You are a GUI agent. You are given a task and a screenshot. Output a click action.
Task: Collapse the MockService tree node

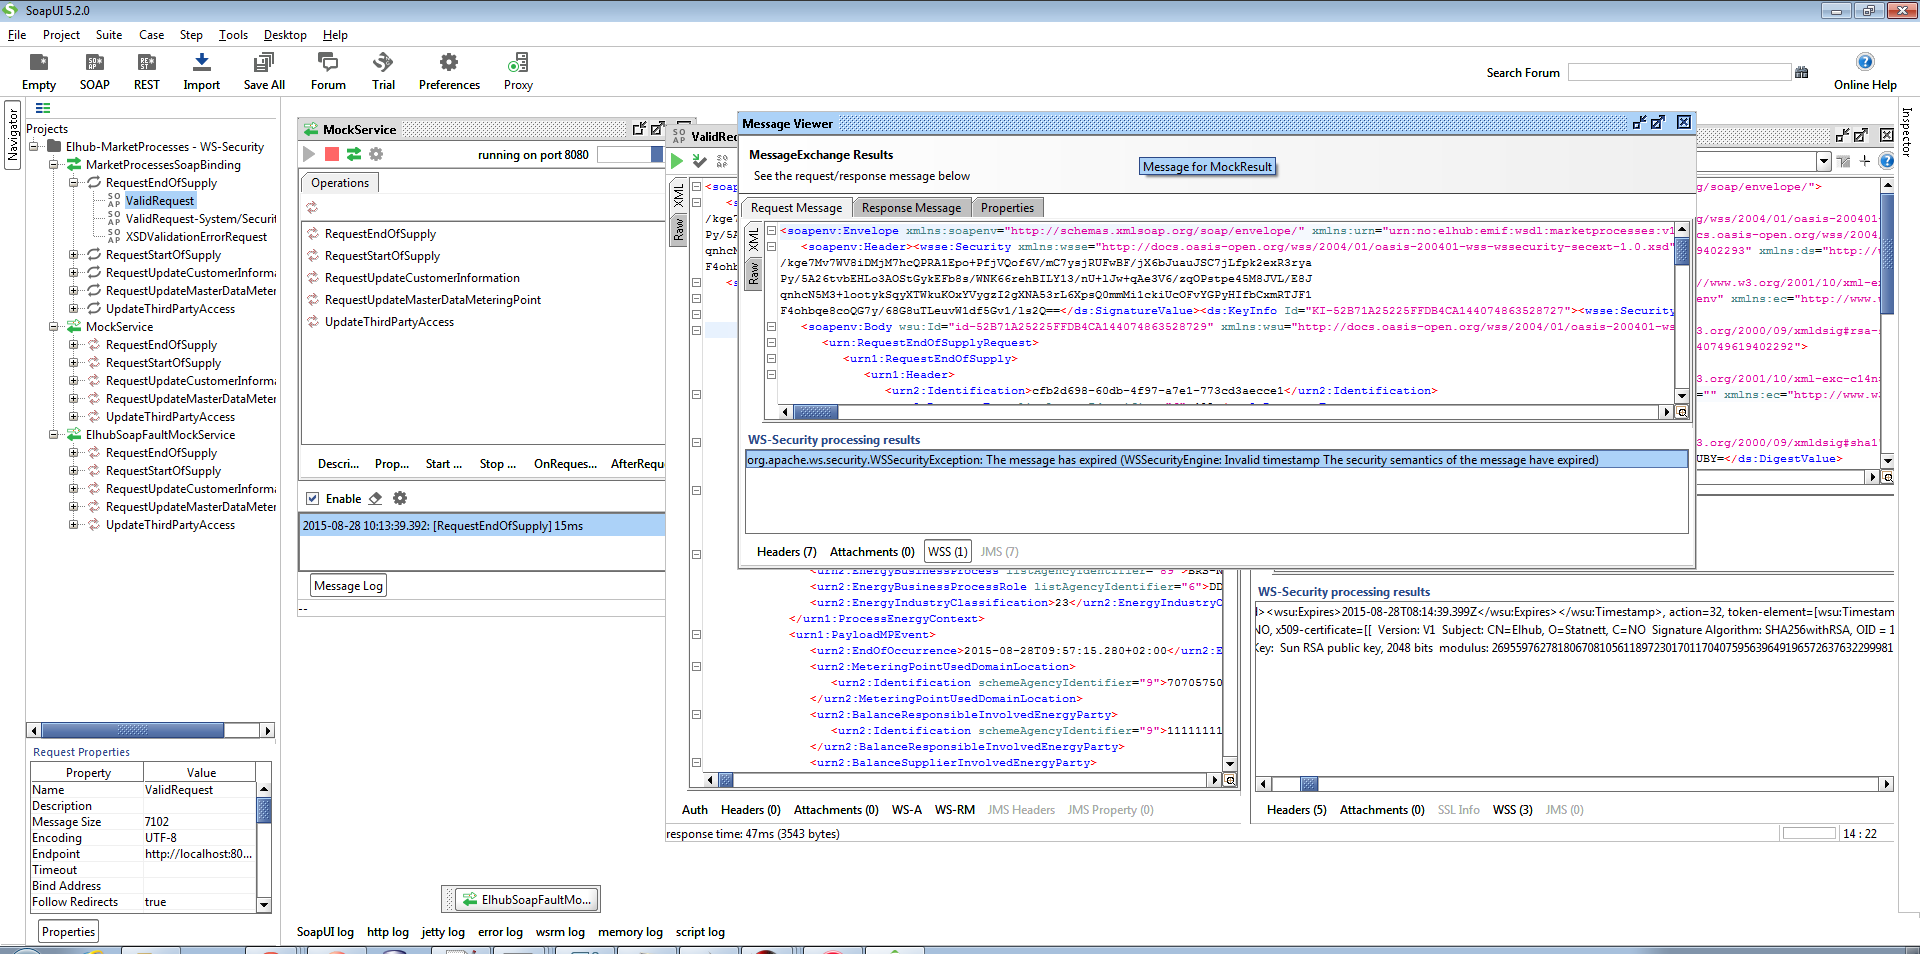[x=54, y=327]
